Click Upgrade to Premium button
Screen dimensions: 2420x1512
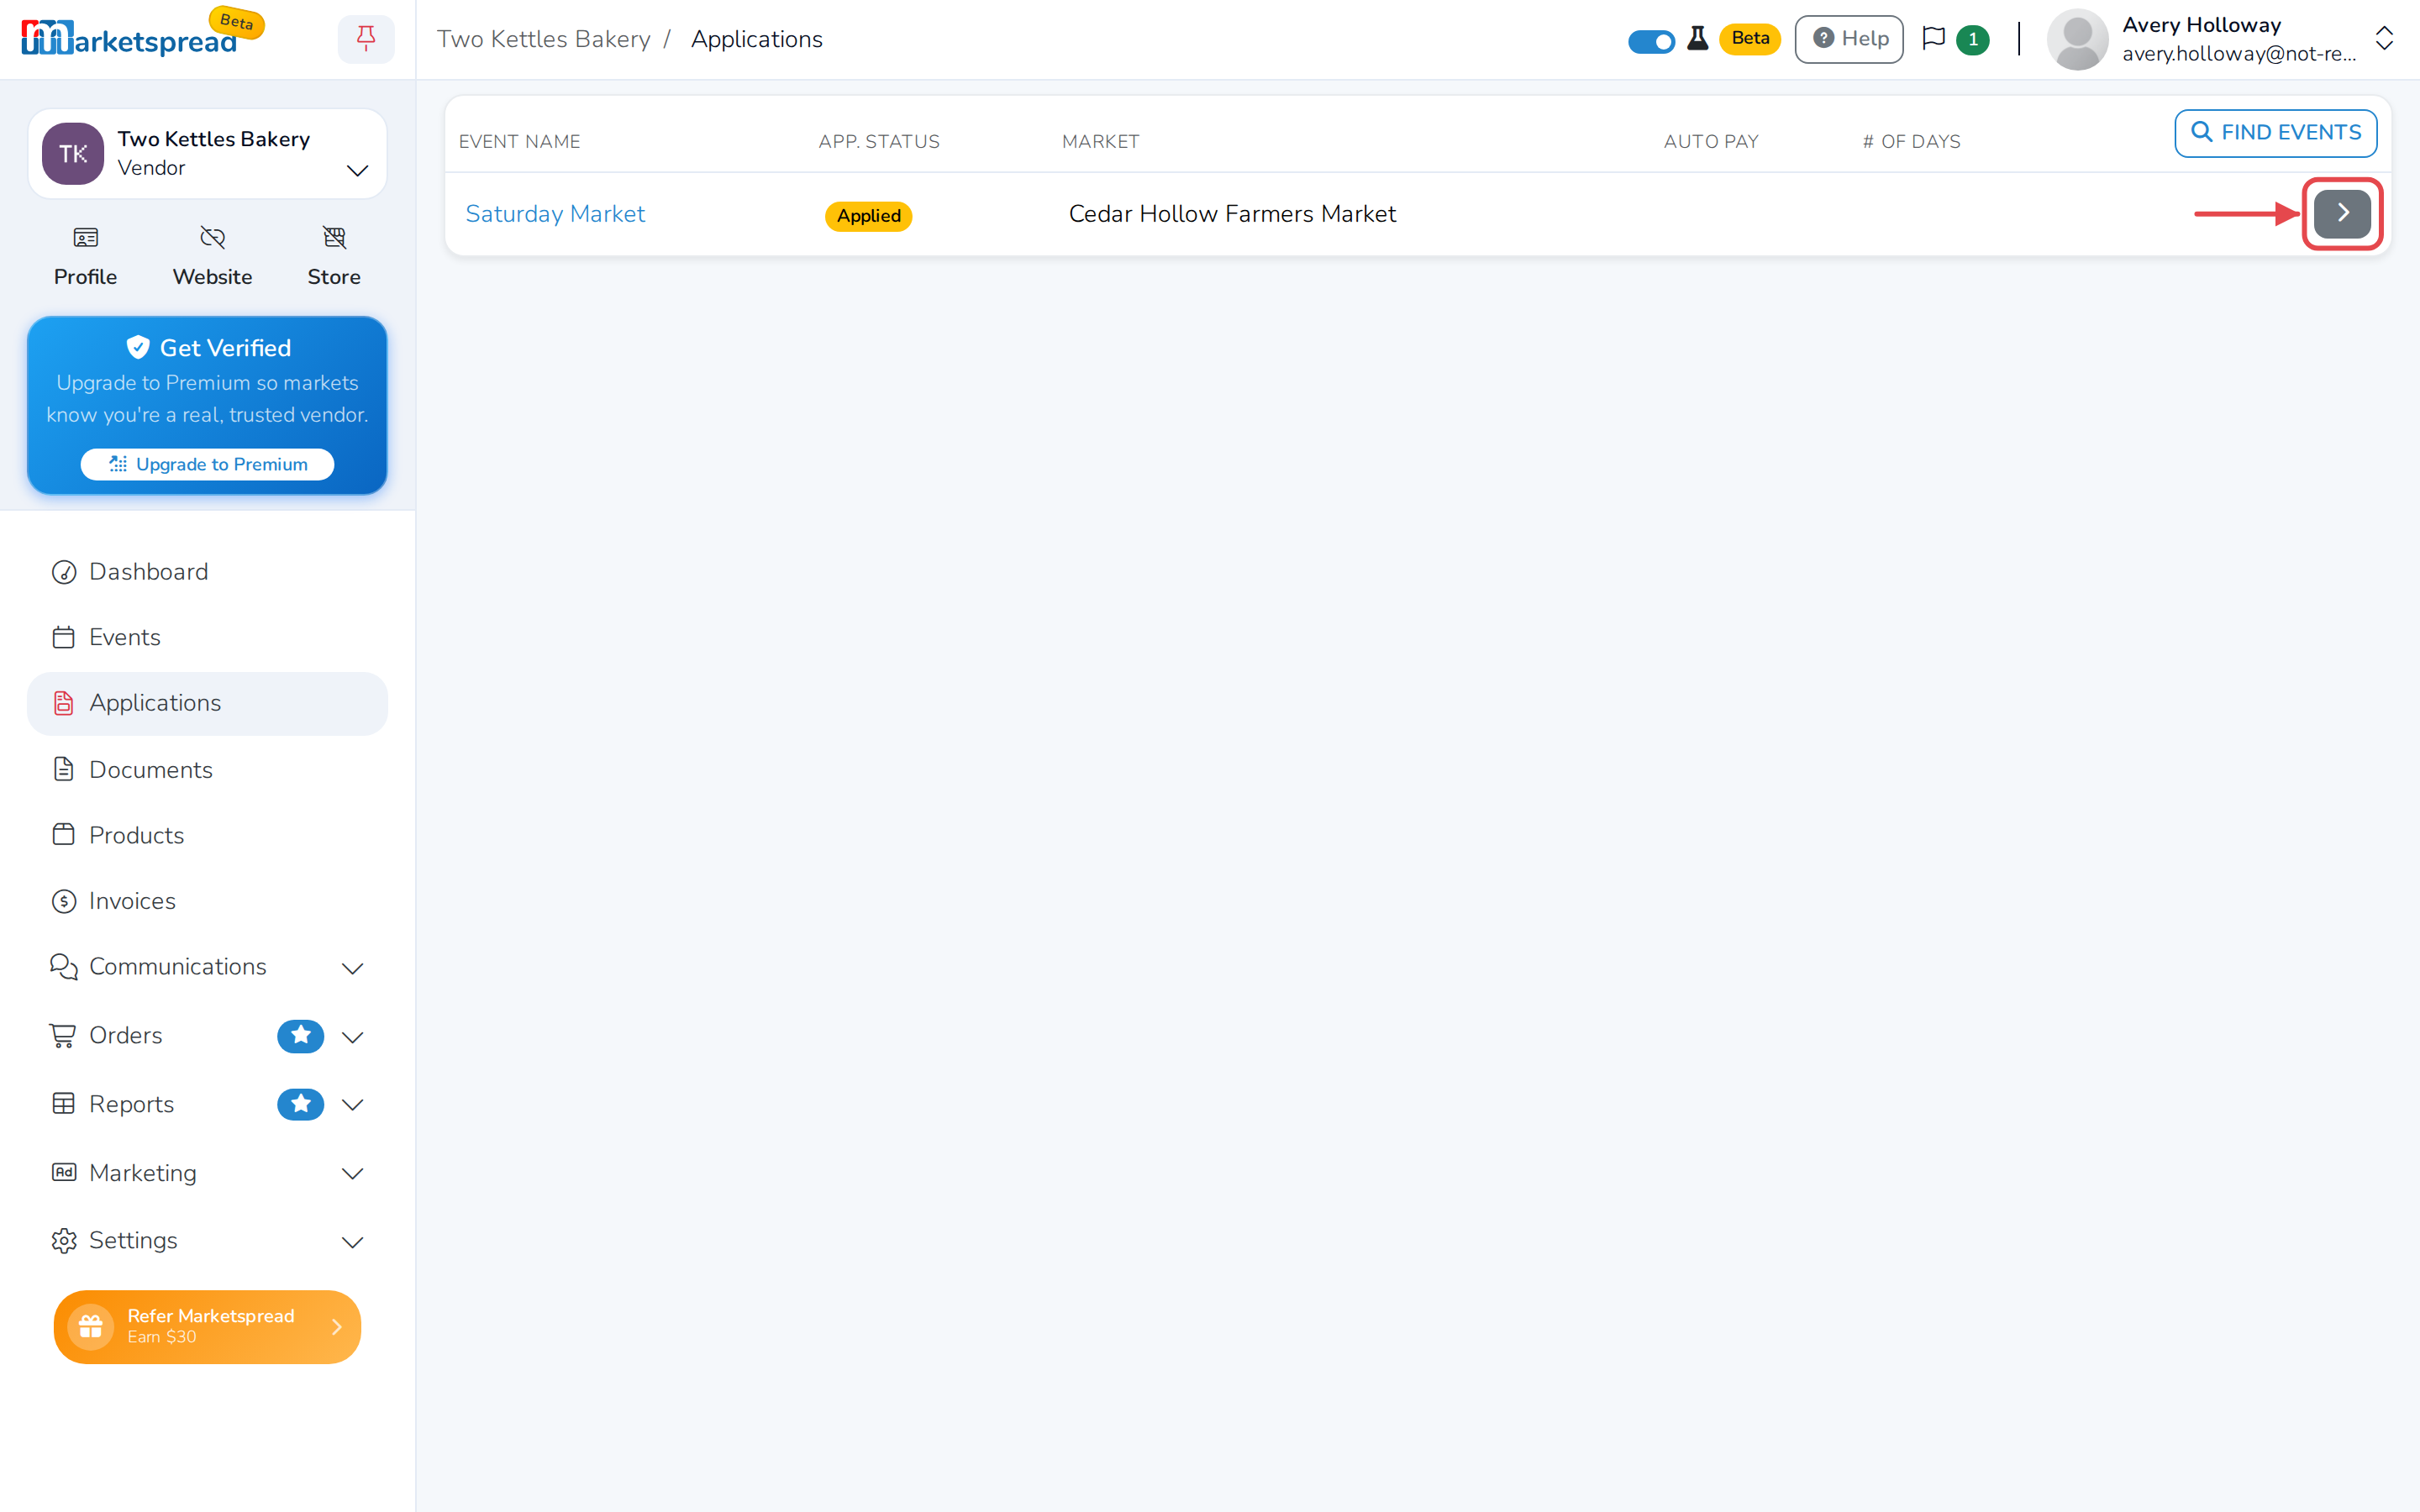click(207, 464)
